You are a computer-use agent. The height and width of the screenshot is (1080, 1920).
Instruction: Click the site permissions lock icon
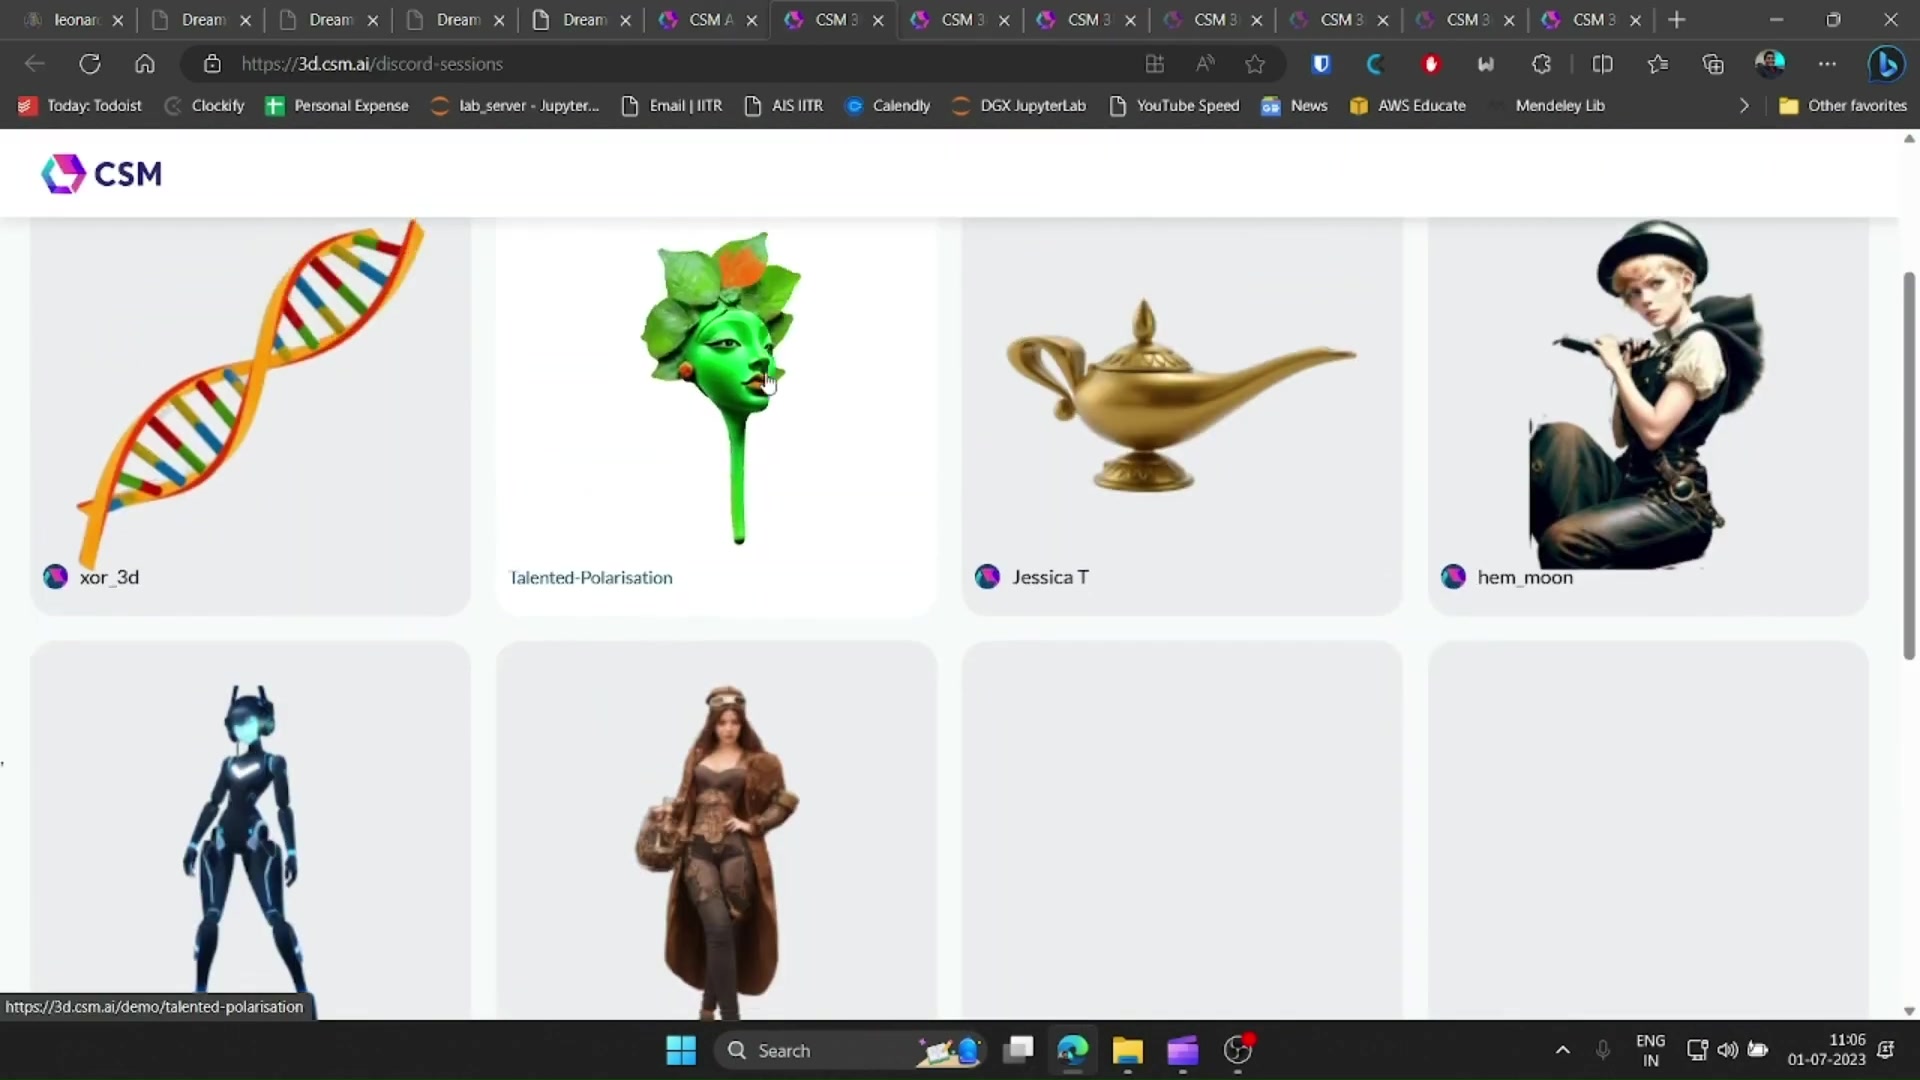(x=211, y=63)
